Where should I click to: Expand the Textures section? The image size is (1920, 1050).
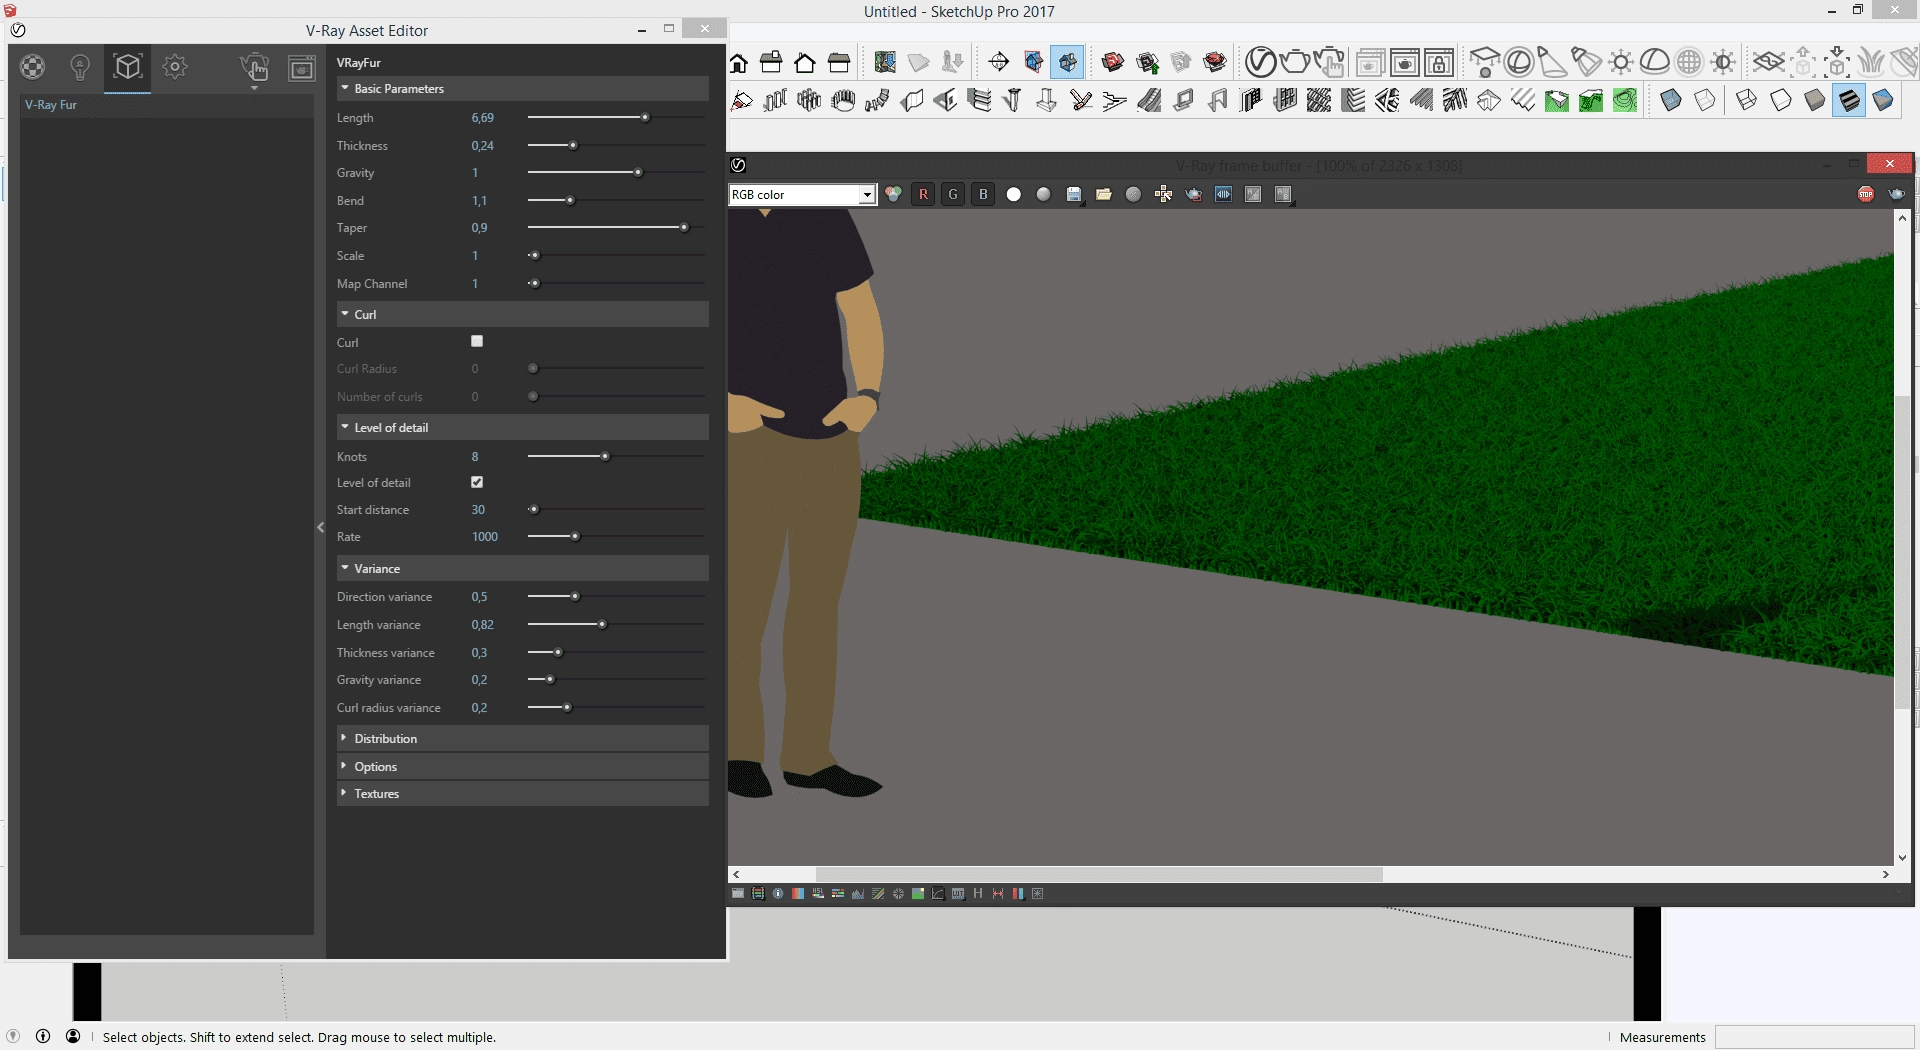(x=522, y=793)
